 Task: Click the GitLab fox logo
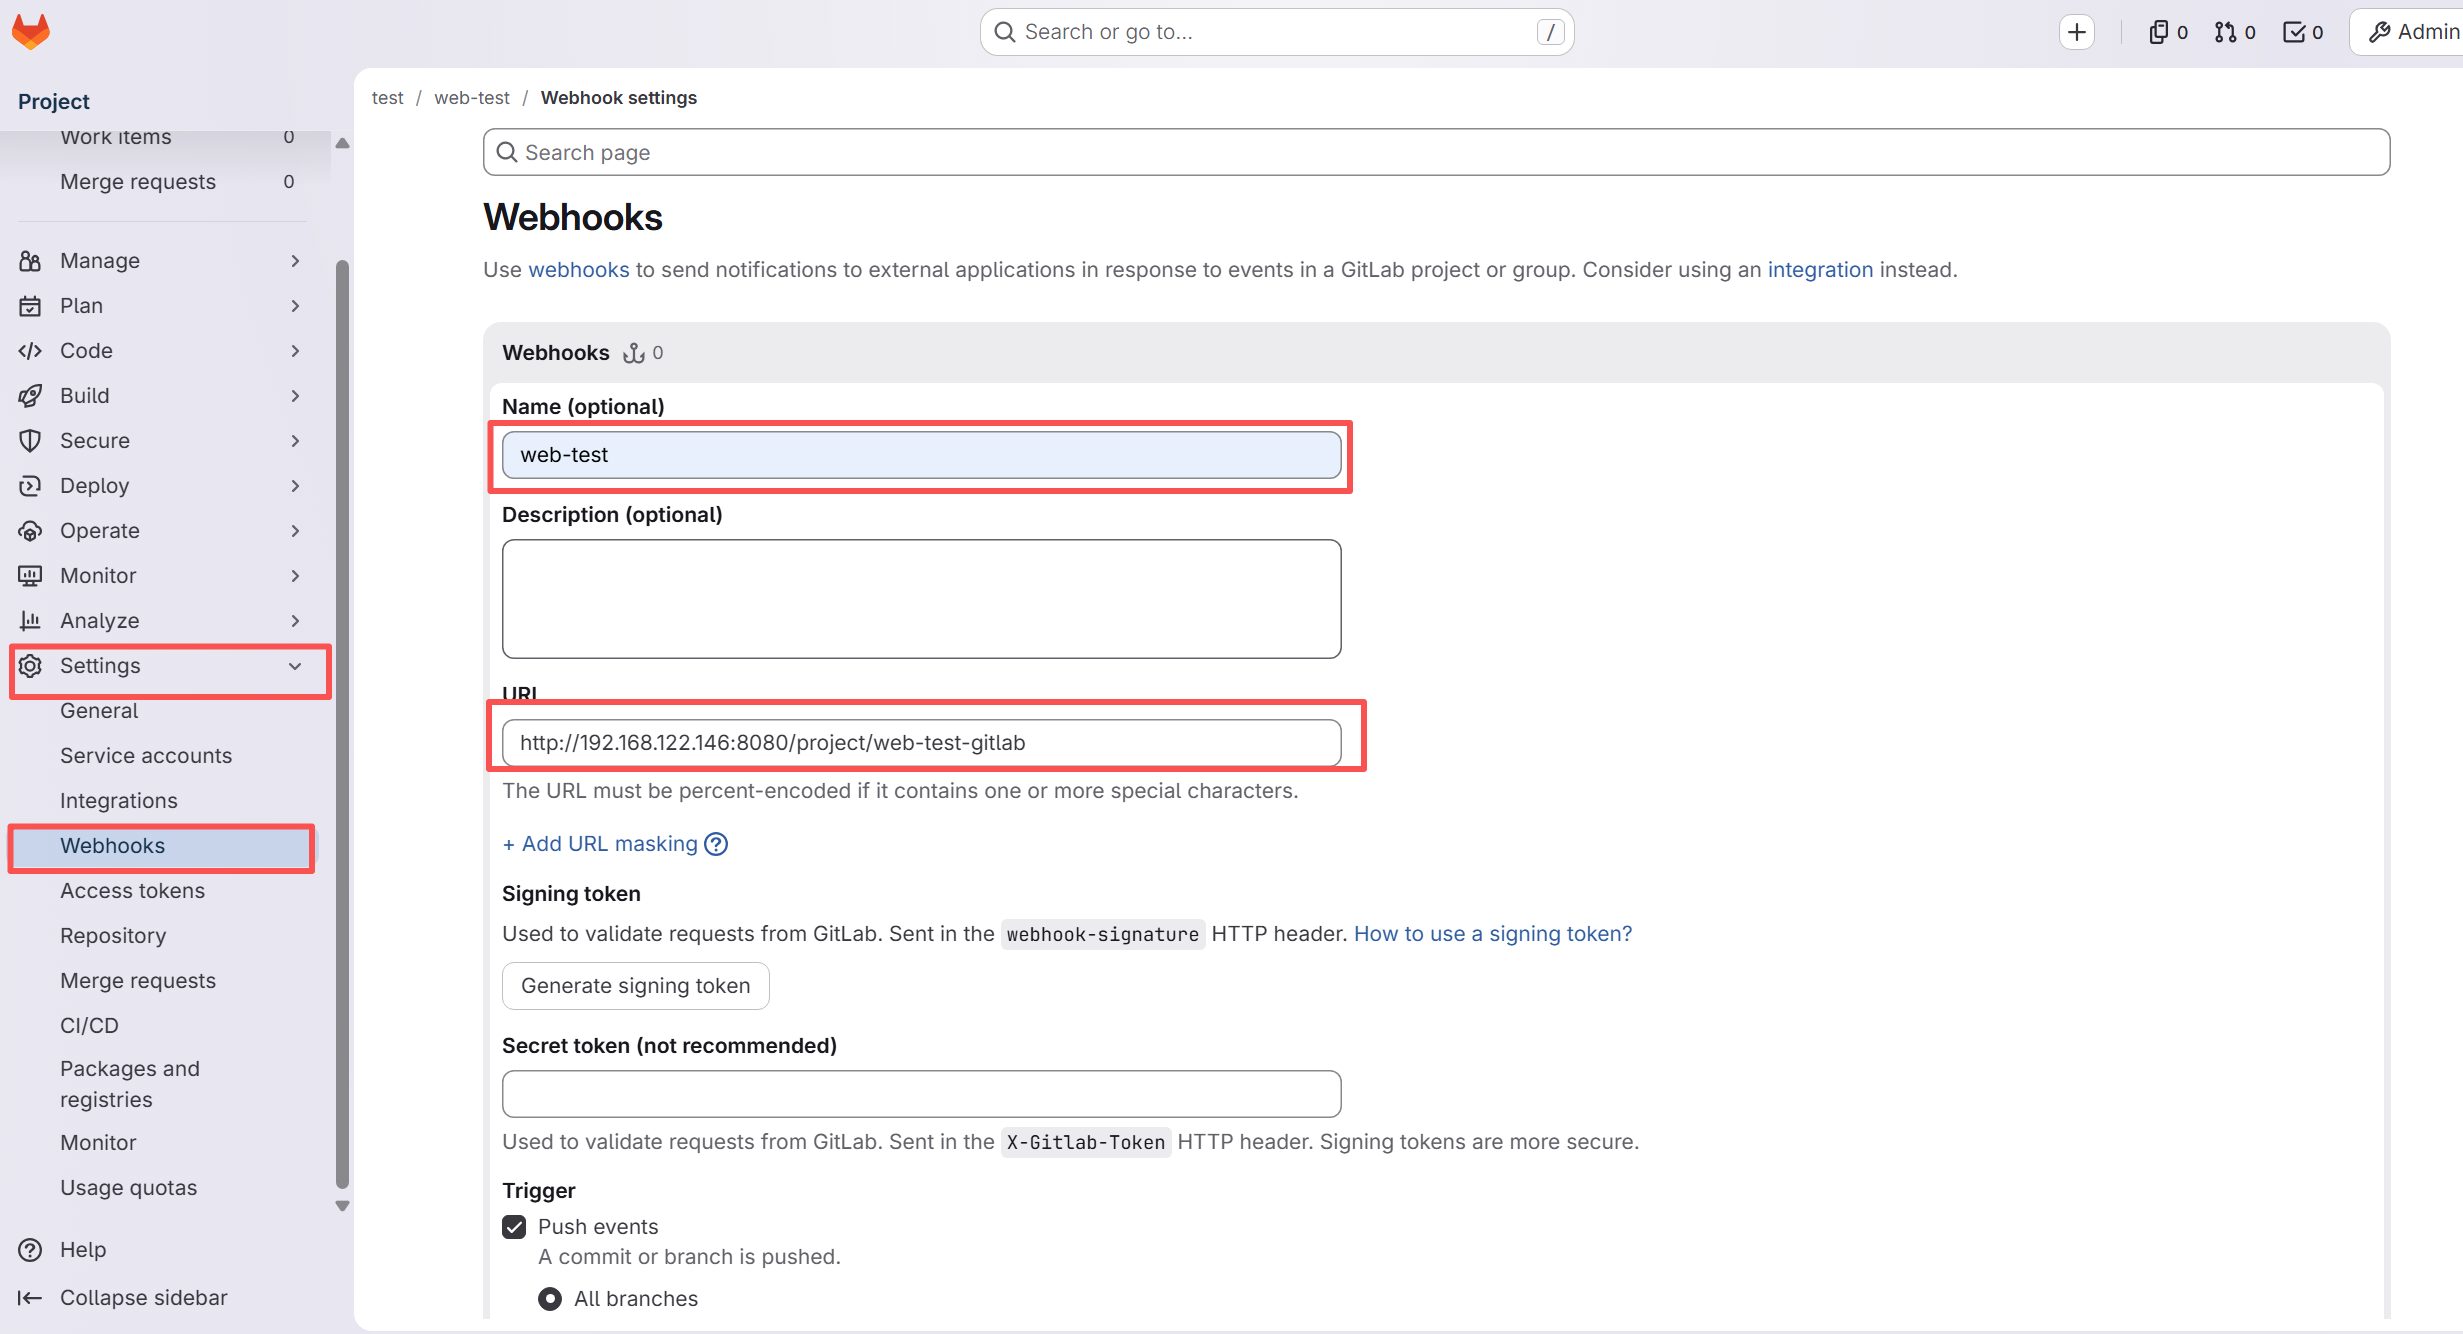pyautogui.click(x=31, y=31)
